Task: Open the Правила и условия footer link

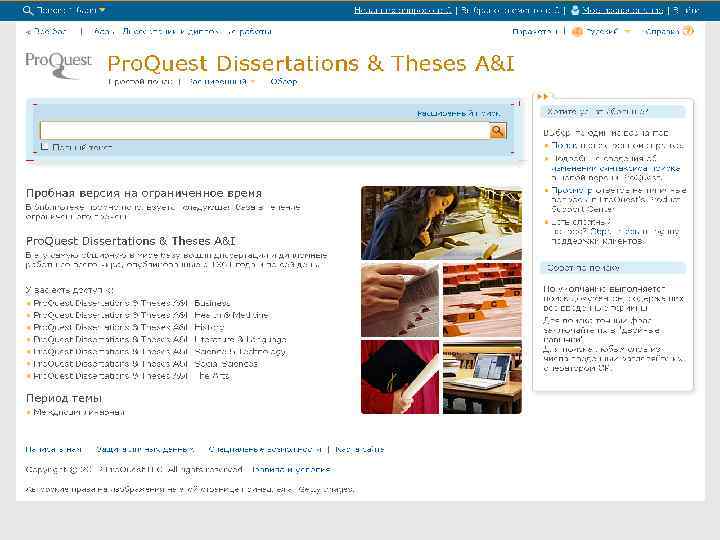Action: coord(292,469)
